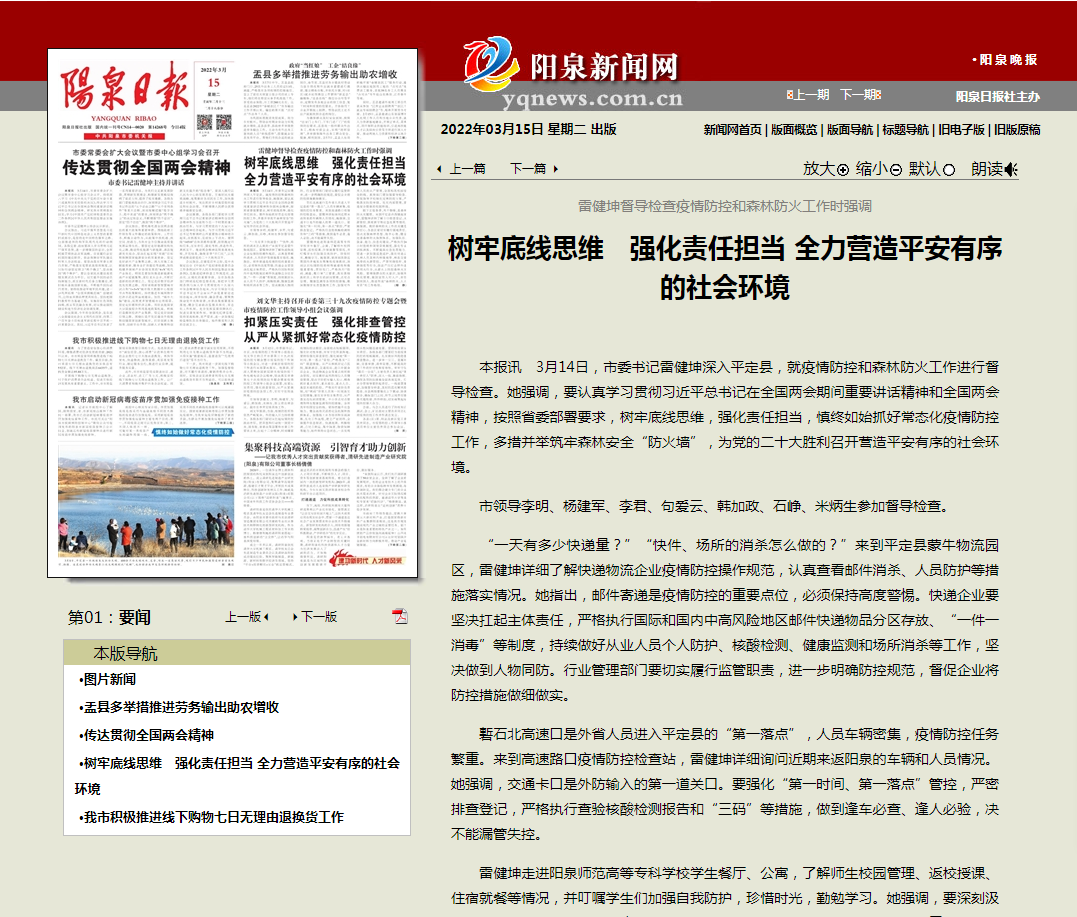The height and width of the screenshot is (917, 1077).
Task: Start reading aloud with 朗读
Action: (x=987, y=169)
